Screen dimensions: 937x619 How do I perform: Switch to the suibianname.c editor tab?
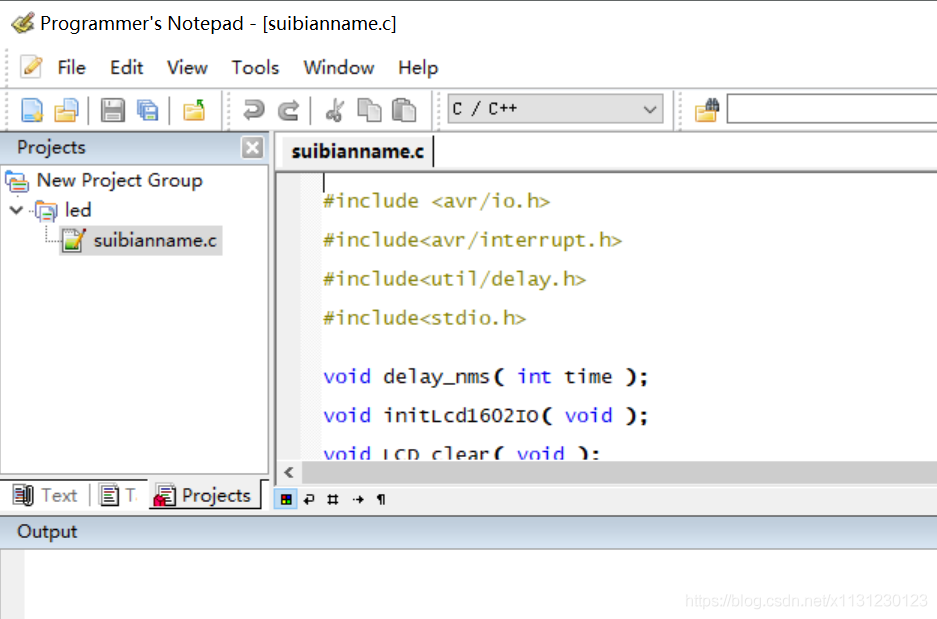coord(357,152)
